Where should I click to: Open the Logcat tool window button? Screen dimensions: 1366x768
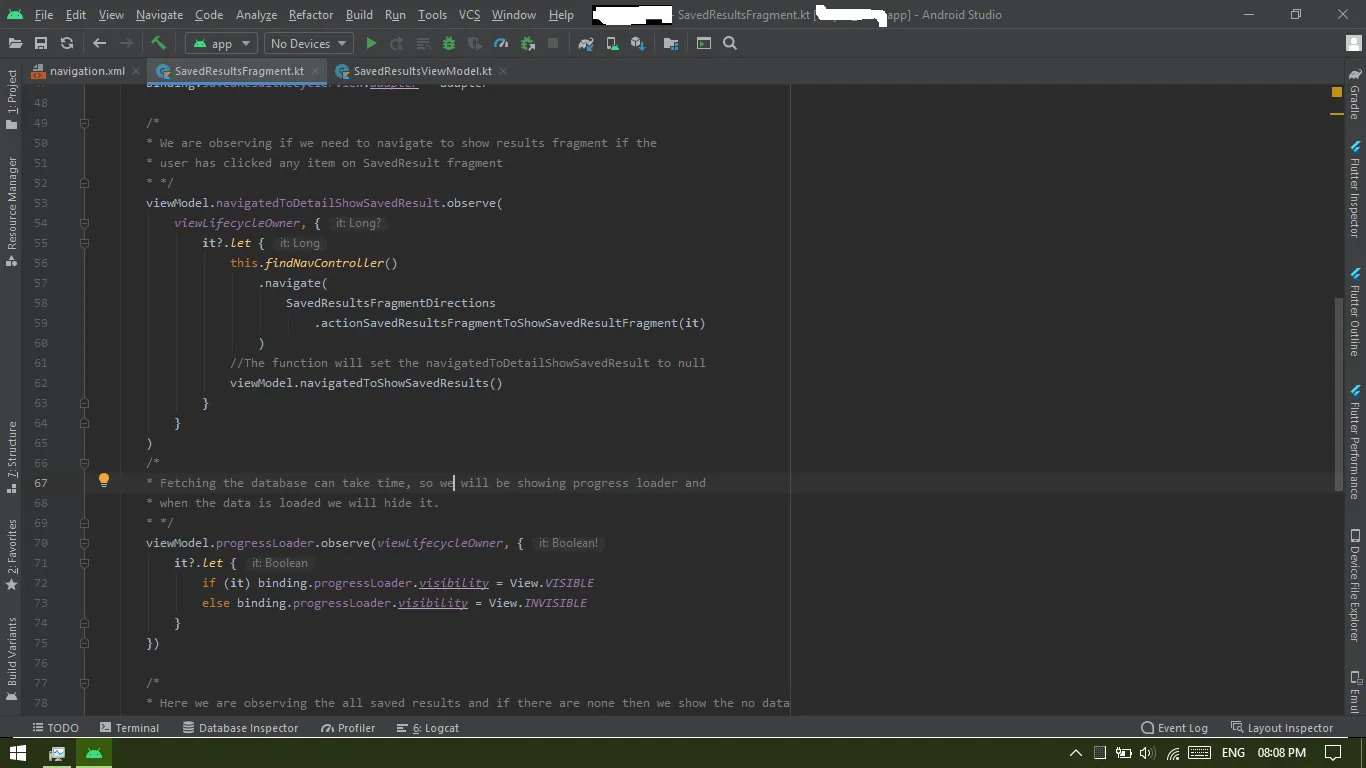pyautogui.click(x=428, y=728)
